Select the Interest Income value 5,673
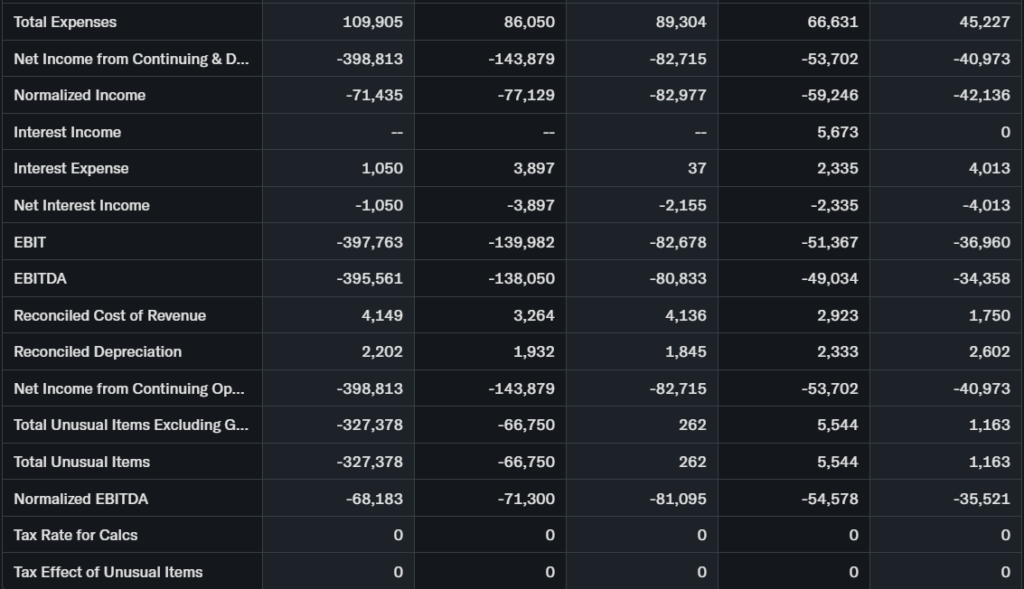The image size is (1024, 589). click(837, 132)
